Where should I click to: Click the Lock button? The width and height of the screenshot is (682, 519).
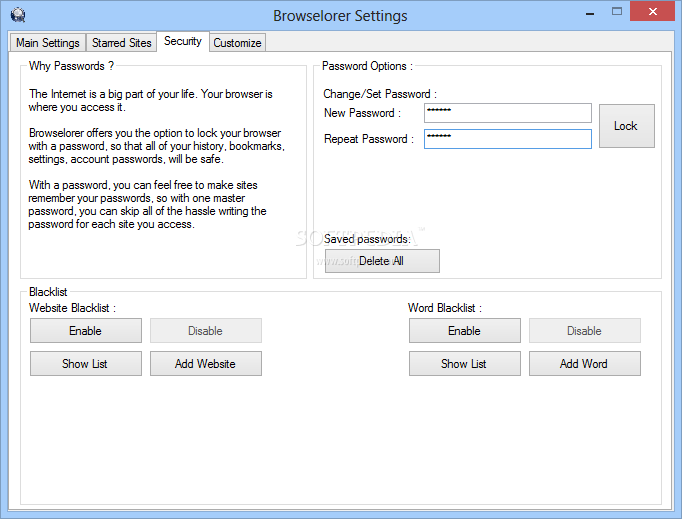(x=626, y=126)
